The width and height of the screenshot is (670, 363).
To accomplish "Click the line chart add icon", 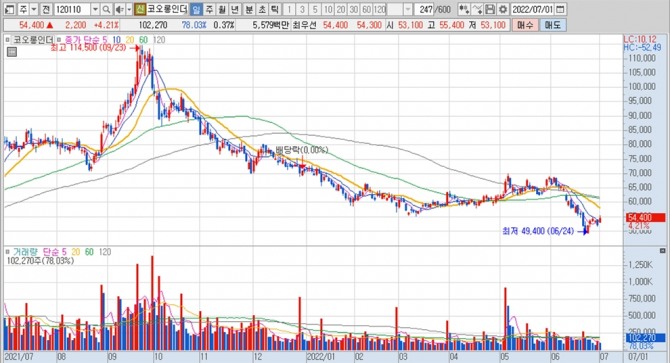I will coord(478,9).
